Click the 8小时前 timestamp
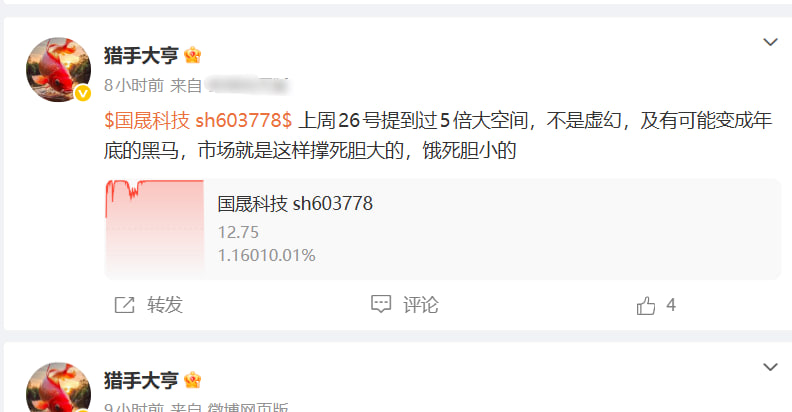 tap(134, 85)
